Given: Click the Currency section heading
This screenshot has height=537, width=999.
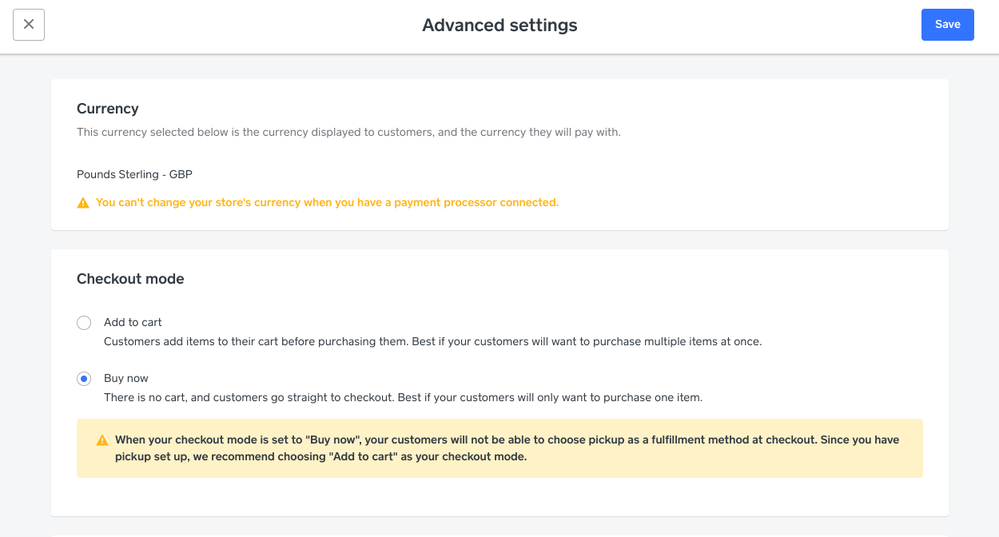Looking at the screenshot, I should (108, 108).
